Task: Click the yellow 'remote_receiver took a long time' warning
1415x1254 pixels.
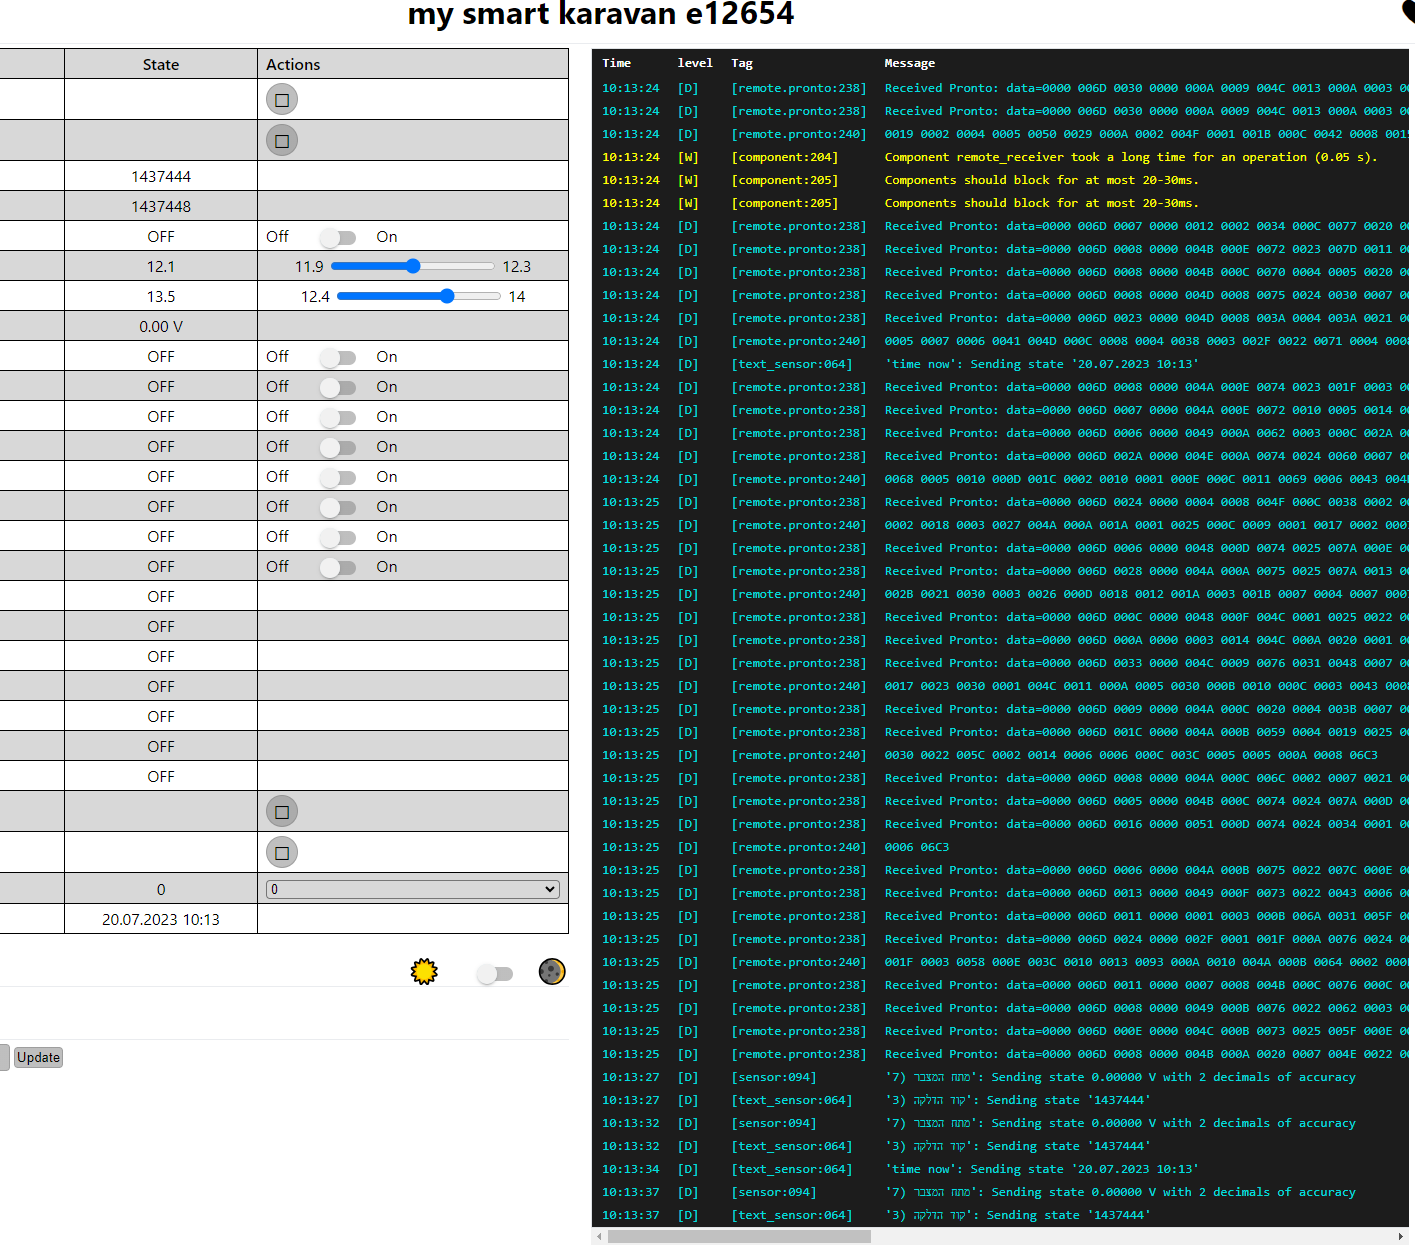Action: point(1130,157)
